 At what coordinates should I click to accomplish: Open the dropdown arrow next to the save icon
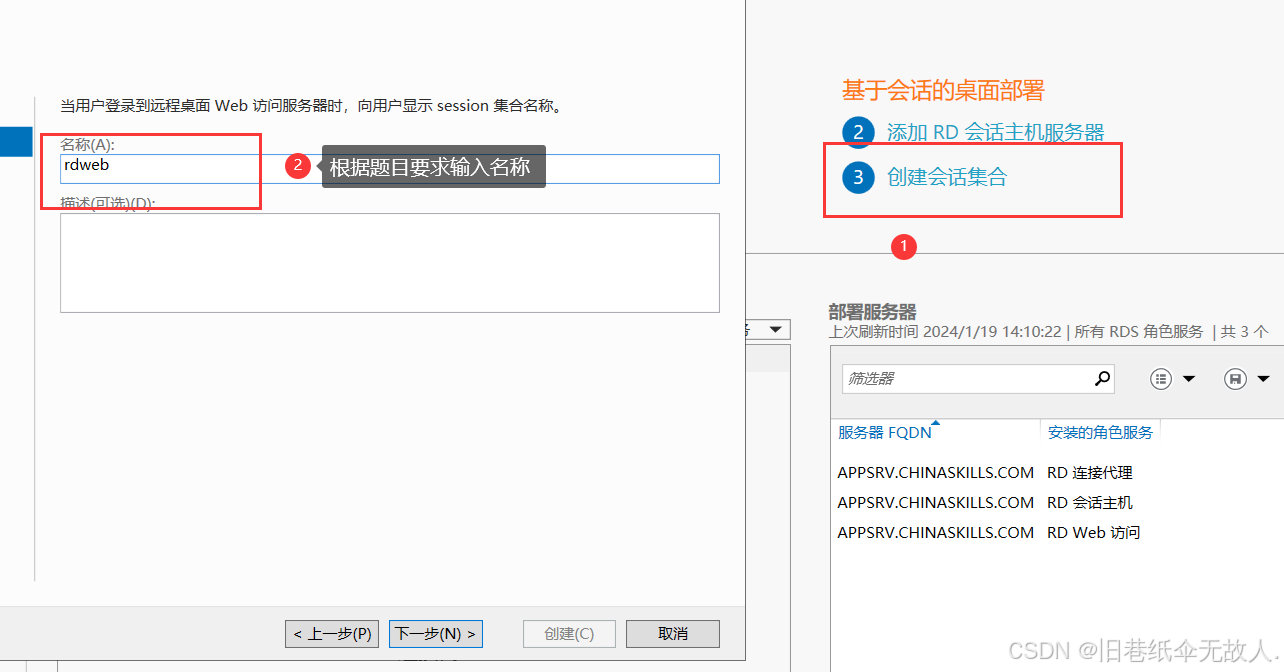pyautogui.click(x=1264, y=378)
